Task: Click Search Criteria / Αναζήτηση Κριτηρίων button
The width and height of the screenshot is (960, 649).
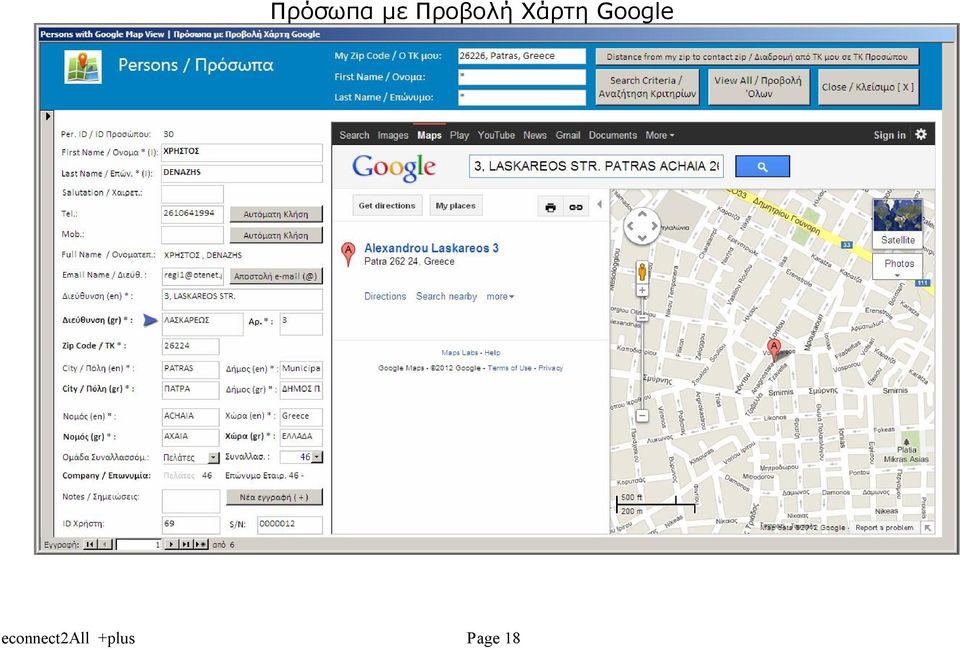Action: pyautogui.click(x=647, y=86)
